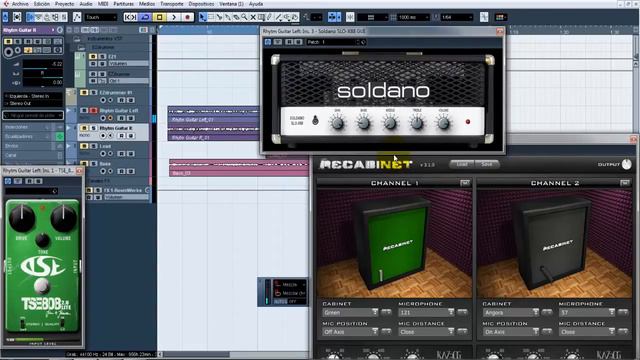Flip the Soldano channel toggle switch
640x360 pixels.
pyautogui.click(x=315, y=120)
